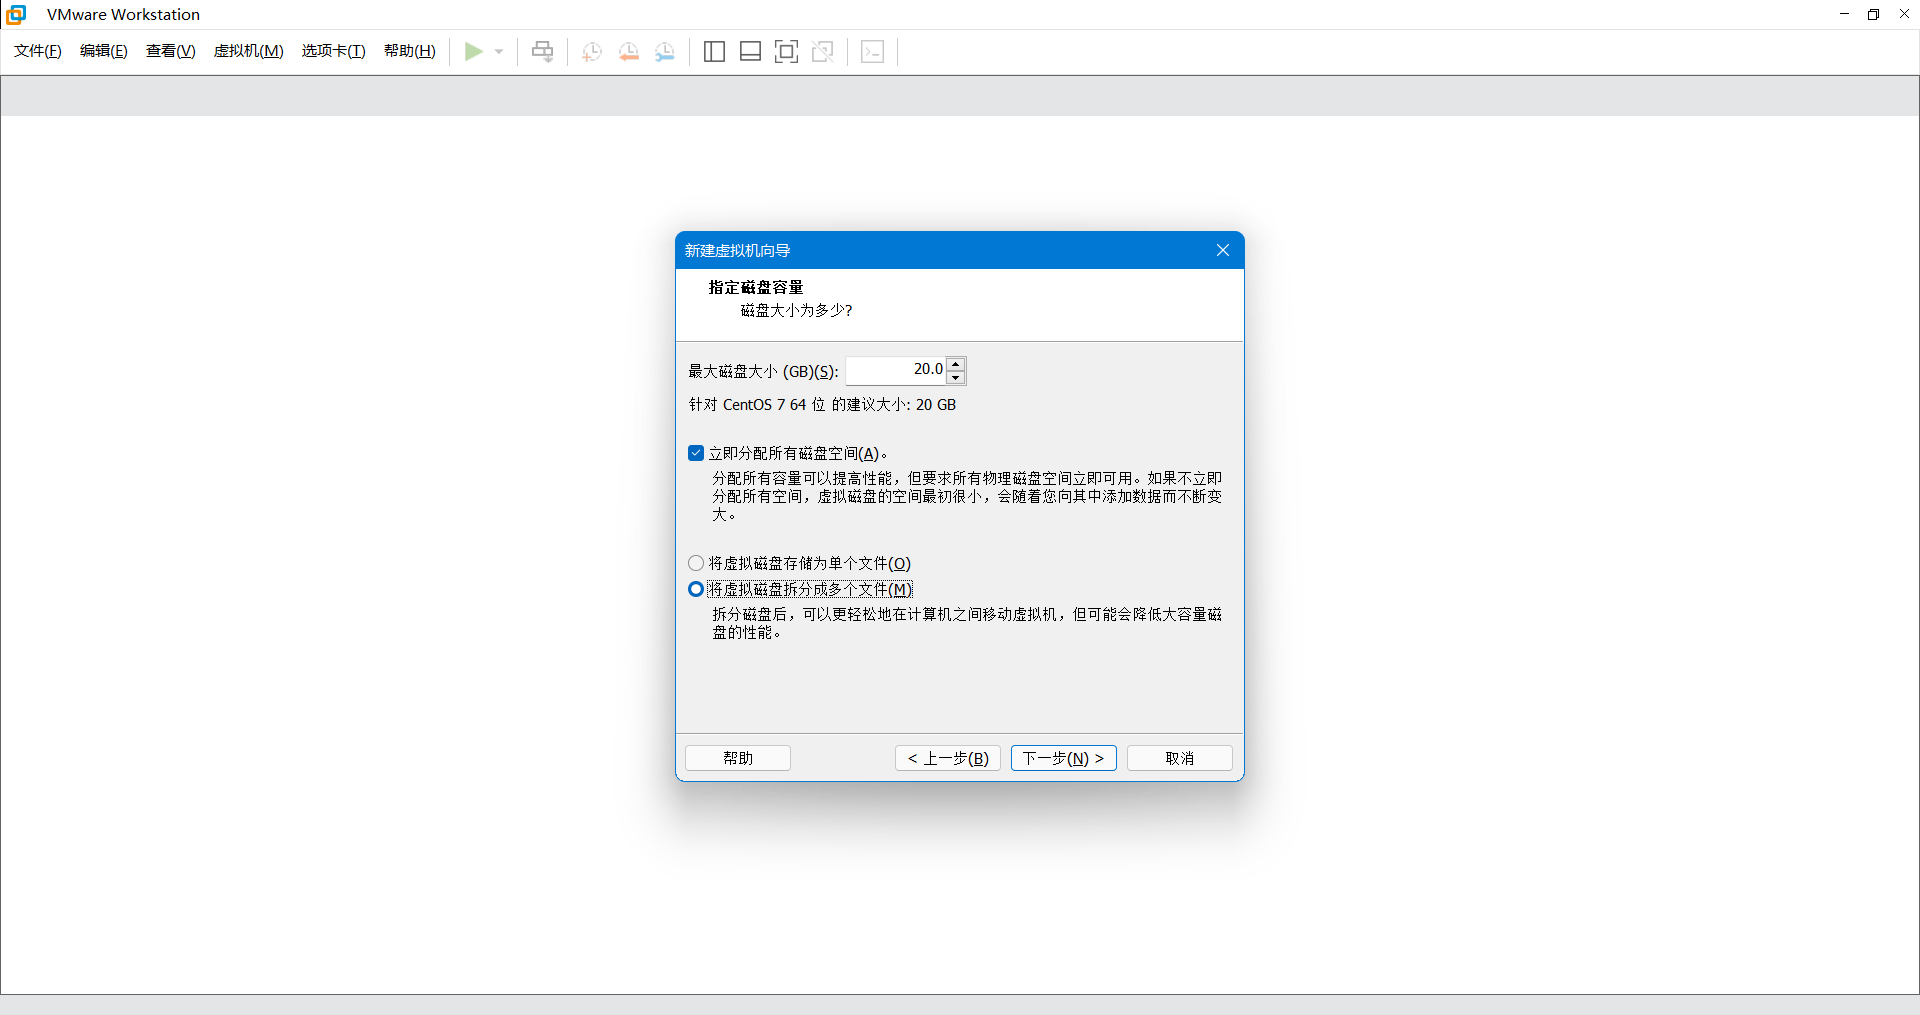Open the power options dropdown arrow
The image size is (1920, 1015).
pyautogui.click(x=499, y=51)
